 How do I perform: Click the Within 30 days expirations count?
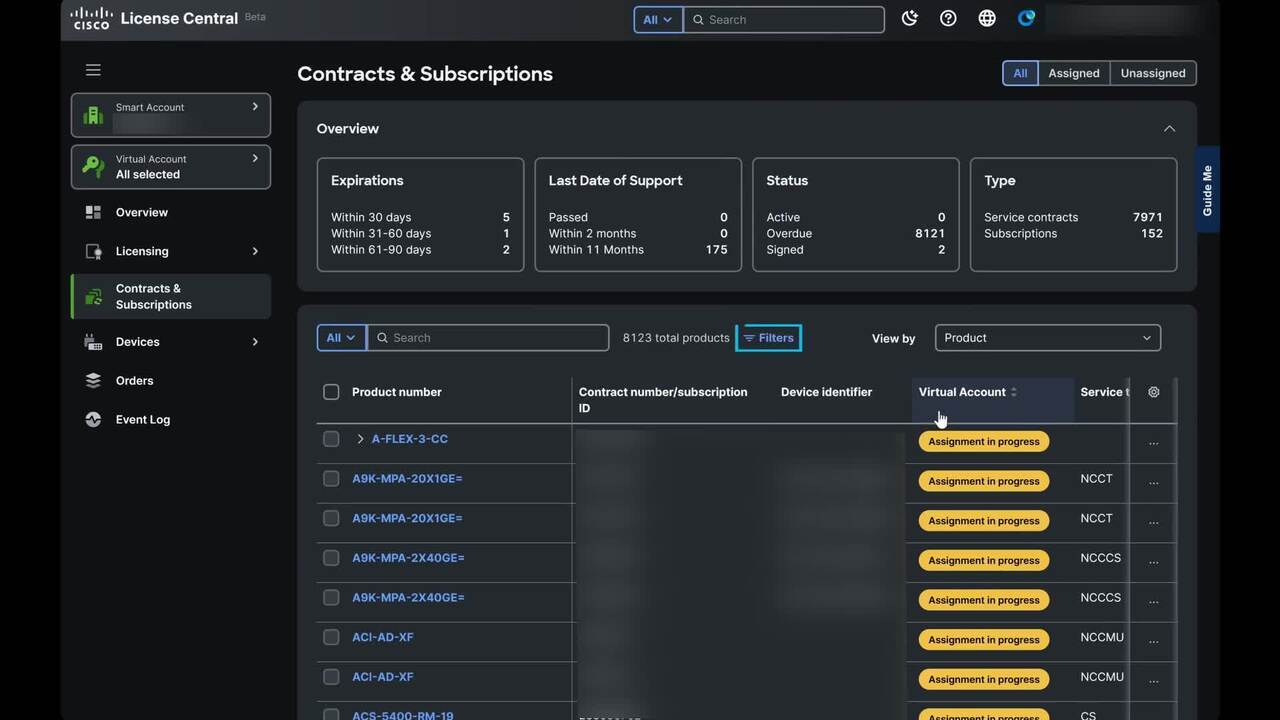click(x=506, y=217)
